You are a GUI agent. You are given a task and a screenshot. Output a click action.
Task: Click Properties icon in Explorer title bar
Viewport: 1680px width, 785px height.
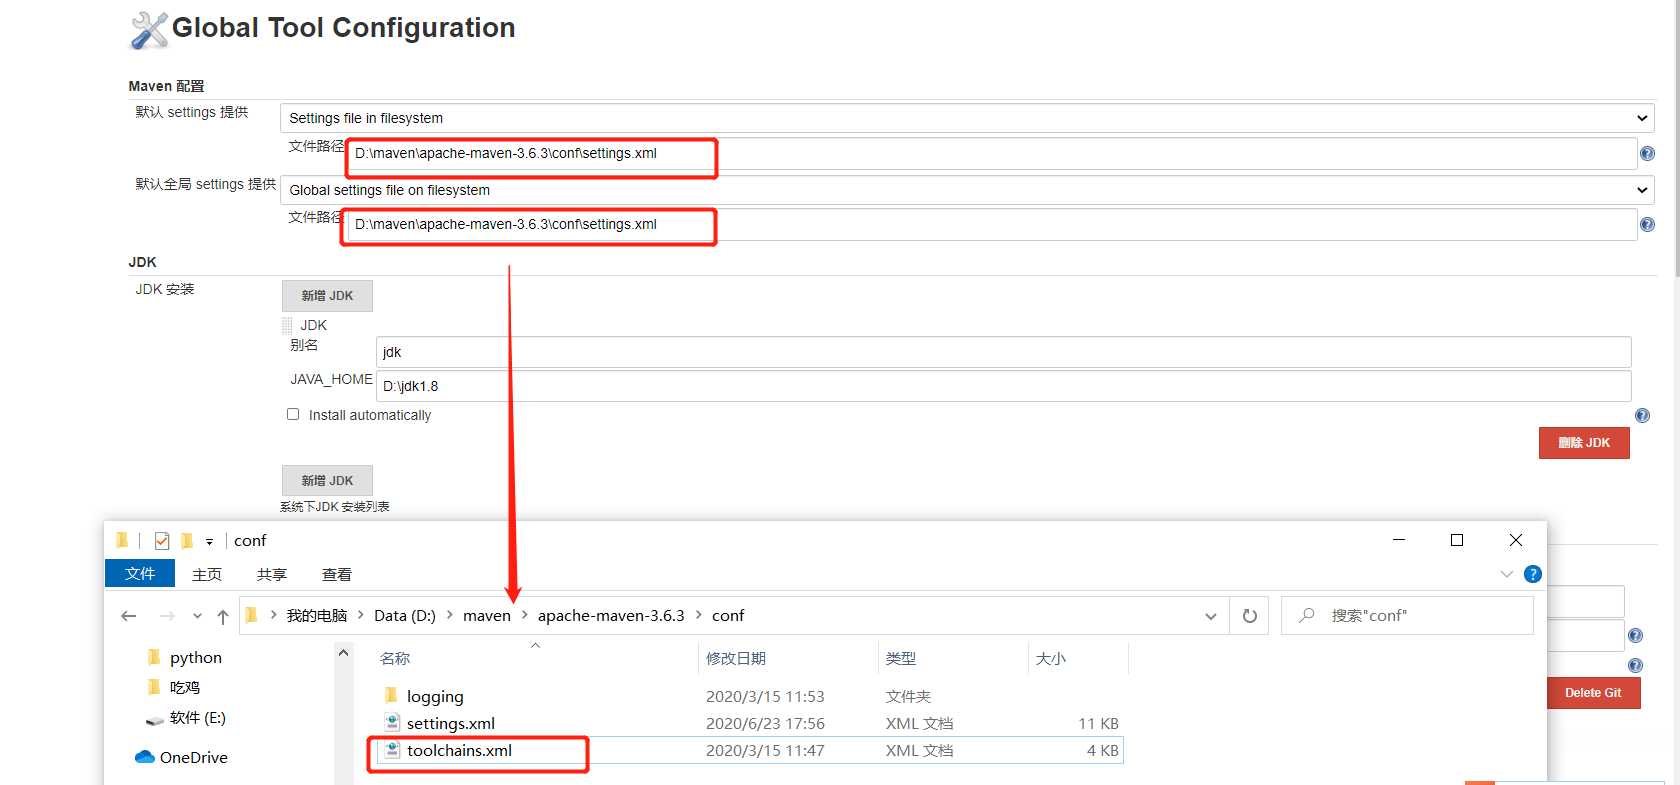[x=162, y=541]
